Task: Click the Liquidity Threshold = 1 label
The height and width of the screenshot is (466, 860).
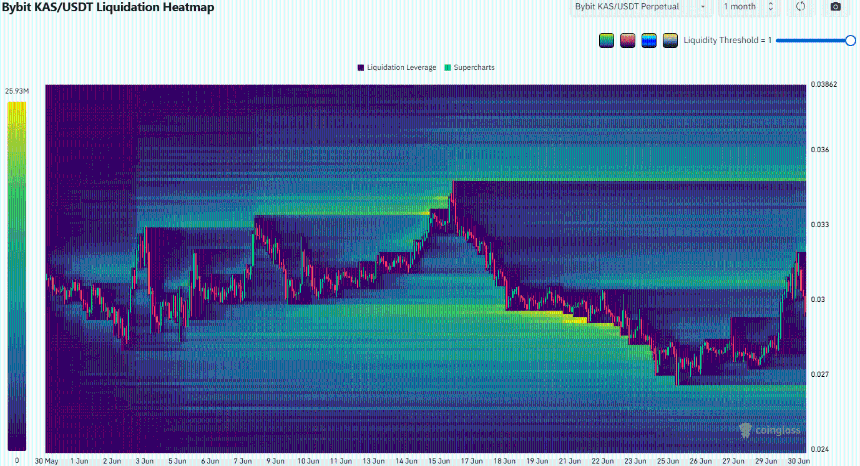Action: (x=727, y=40)
